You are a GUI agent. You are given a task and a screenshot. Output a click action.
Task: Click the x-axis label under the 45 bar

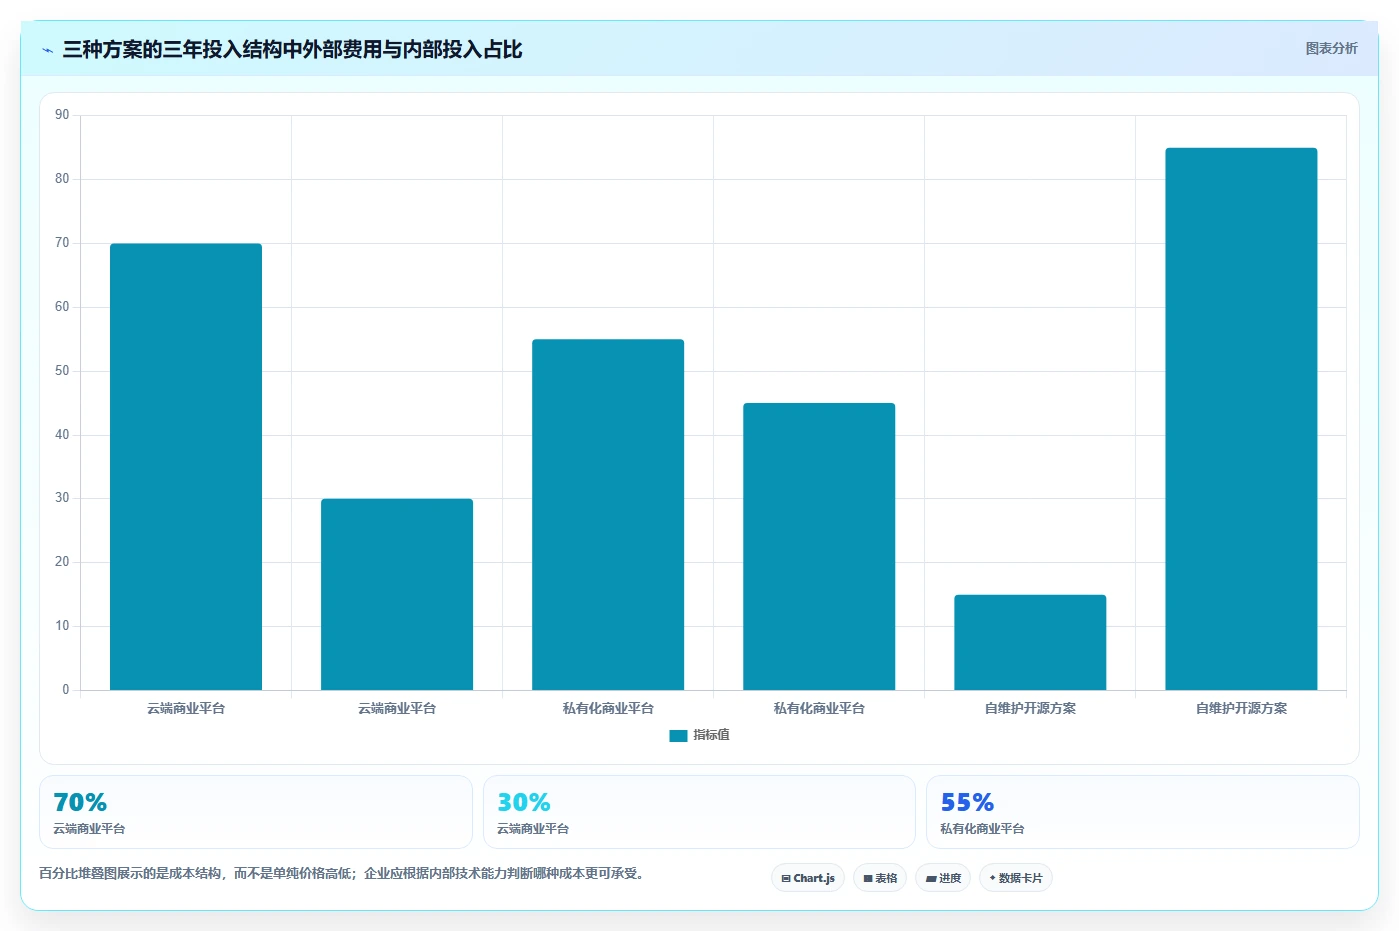tap(819, 708)
